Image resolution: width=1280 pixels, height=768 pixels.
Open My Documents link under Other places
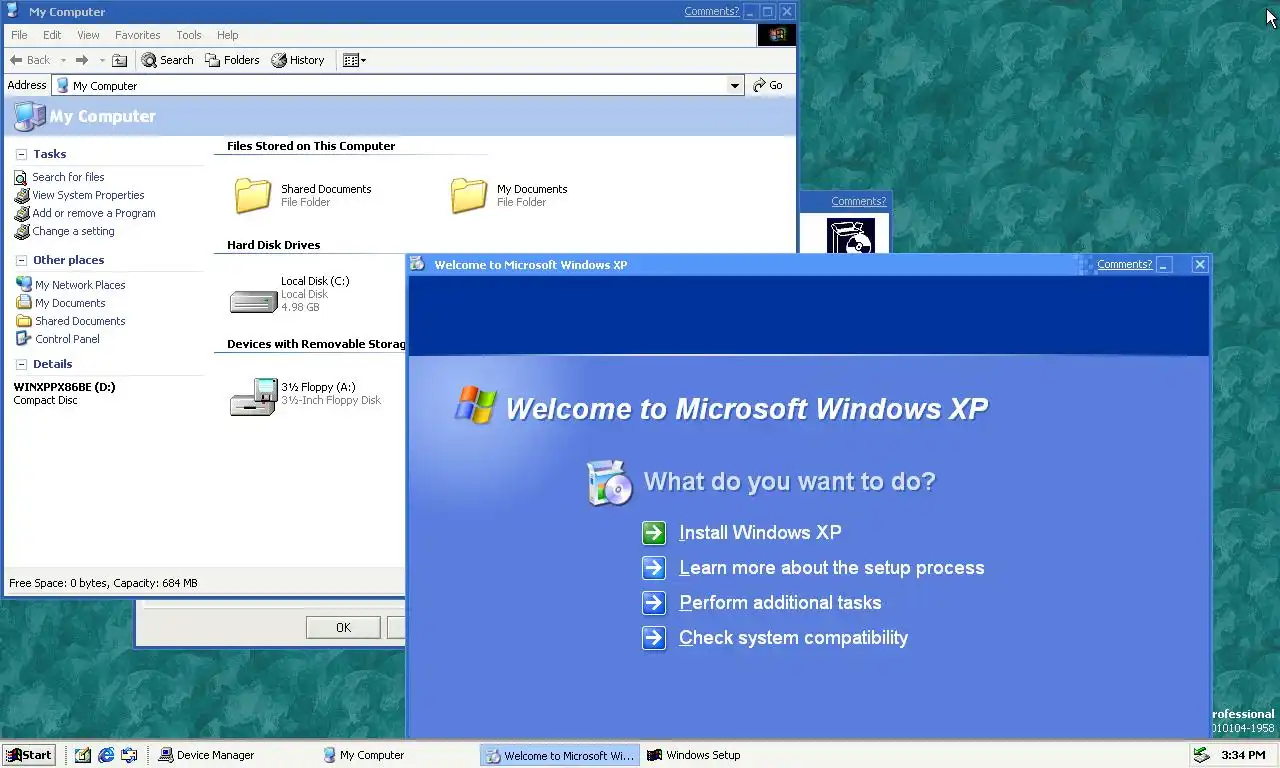[70, 303]
